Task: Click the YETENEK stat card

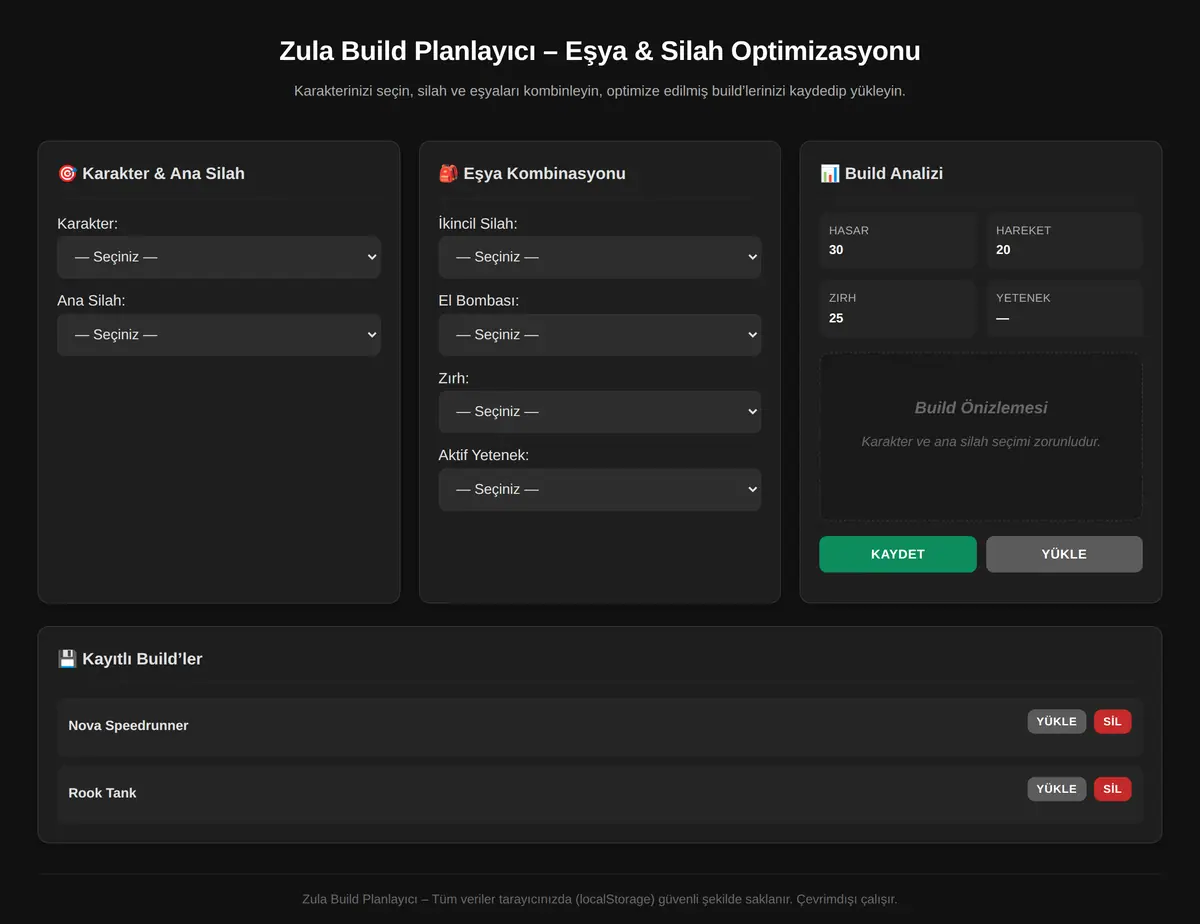Action: [1064, 308]
